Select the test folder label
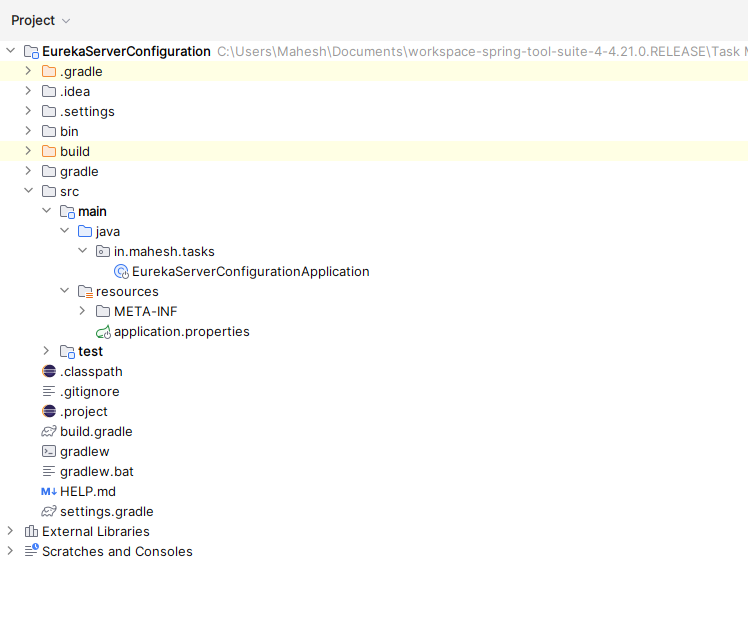The height and width of the screenshot is (623, 748). (91, 352)
